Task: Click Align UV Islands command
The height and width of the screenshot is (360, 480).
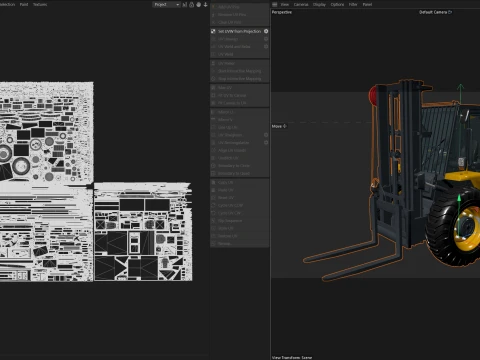Action: (x=240, y=150)
